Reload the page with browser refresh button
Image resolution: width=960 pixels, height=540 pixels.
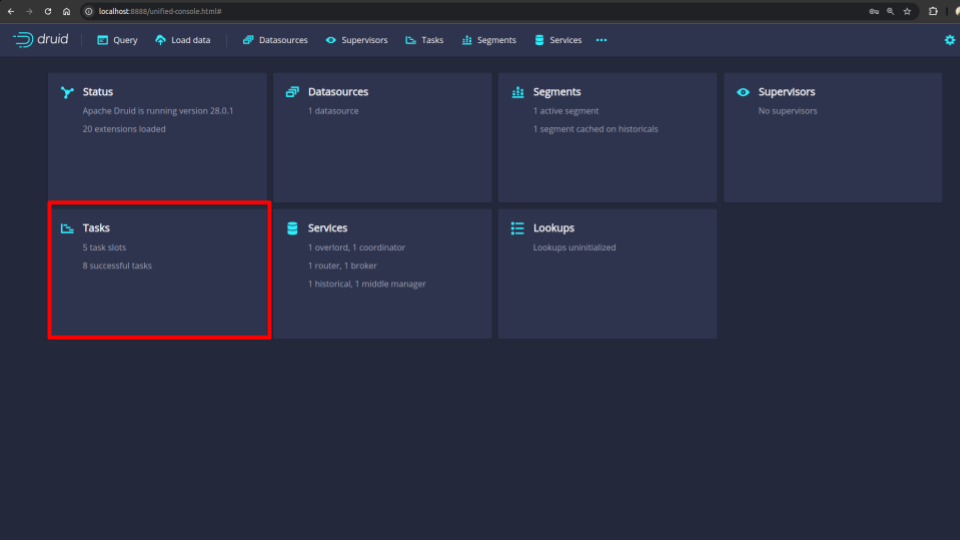click(x=47, y=11)
